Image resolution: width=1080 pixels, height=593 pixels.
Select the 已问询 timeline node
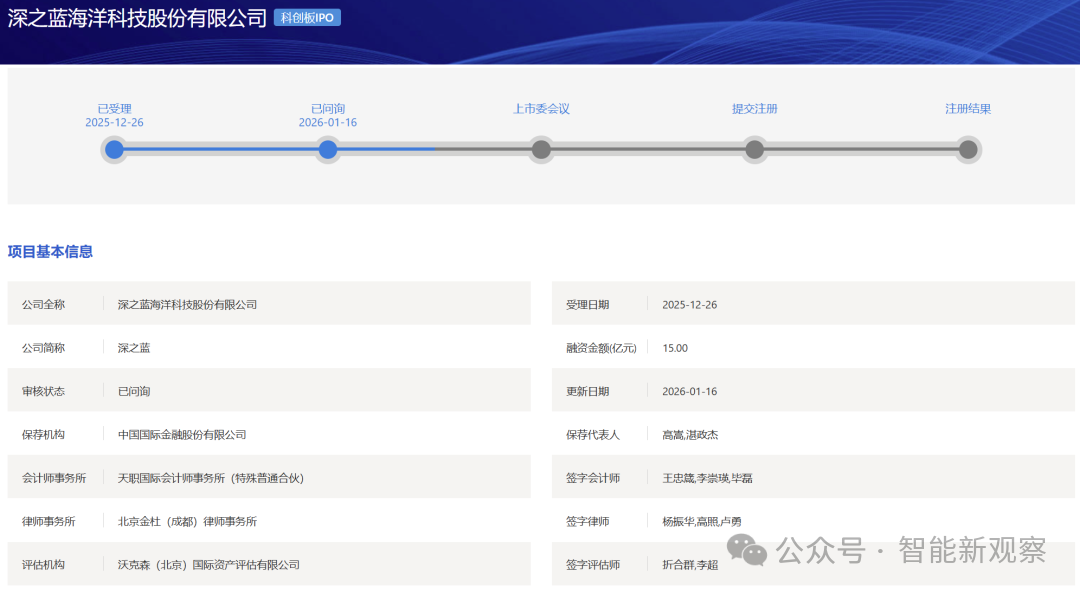(x=328, y=149)
